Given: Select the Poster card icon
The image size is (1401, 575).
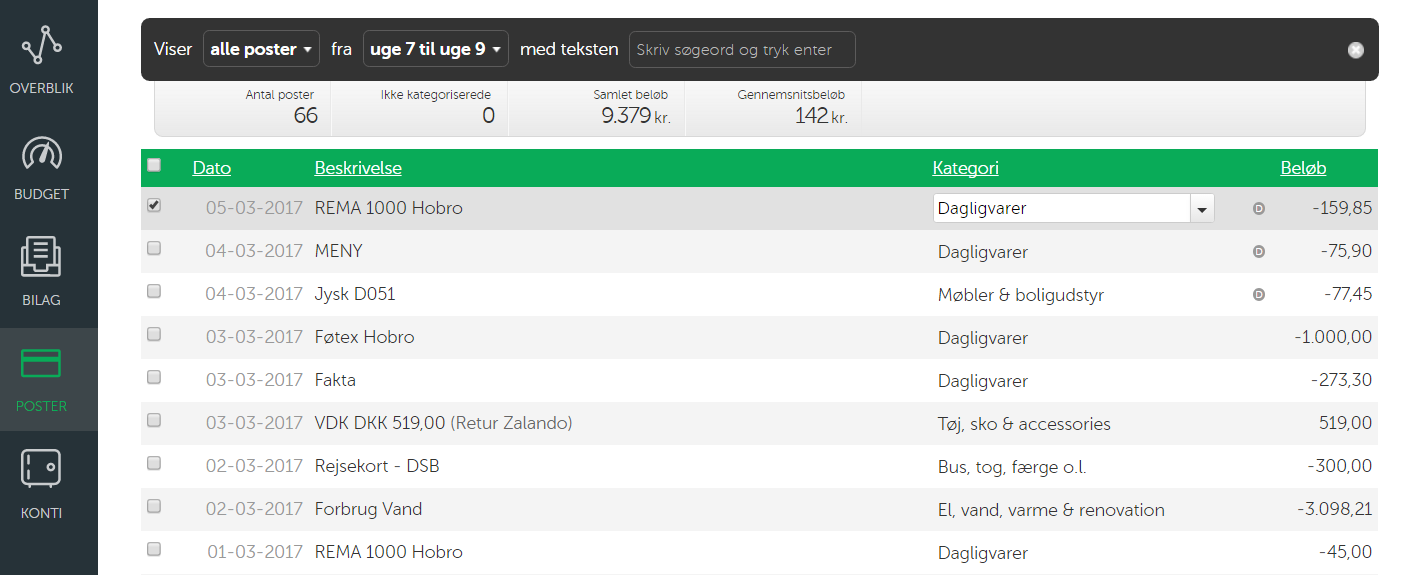Looking at the screenshot, I should pos(42,364).
